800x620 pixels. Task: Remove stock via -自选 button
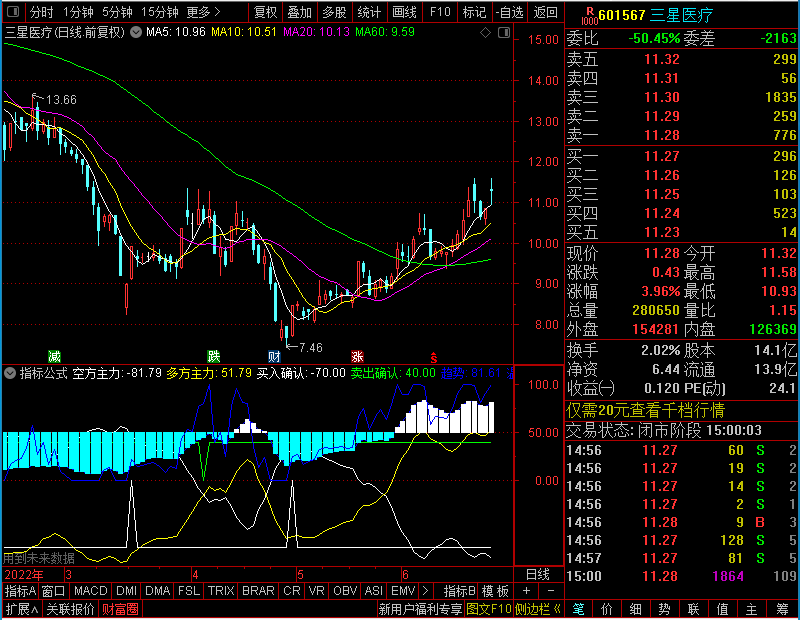509,12
